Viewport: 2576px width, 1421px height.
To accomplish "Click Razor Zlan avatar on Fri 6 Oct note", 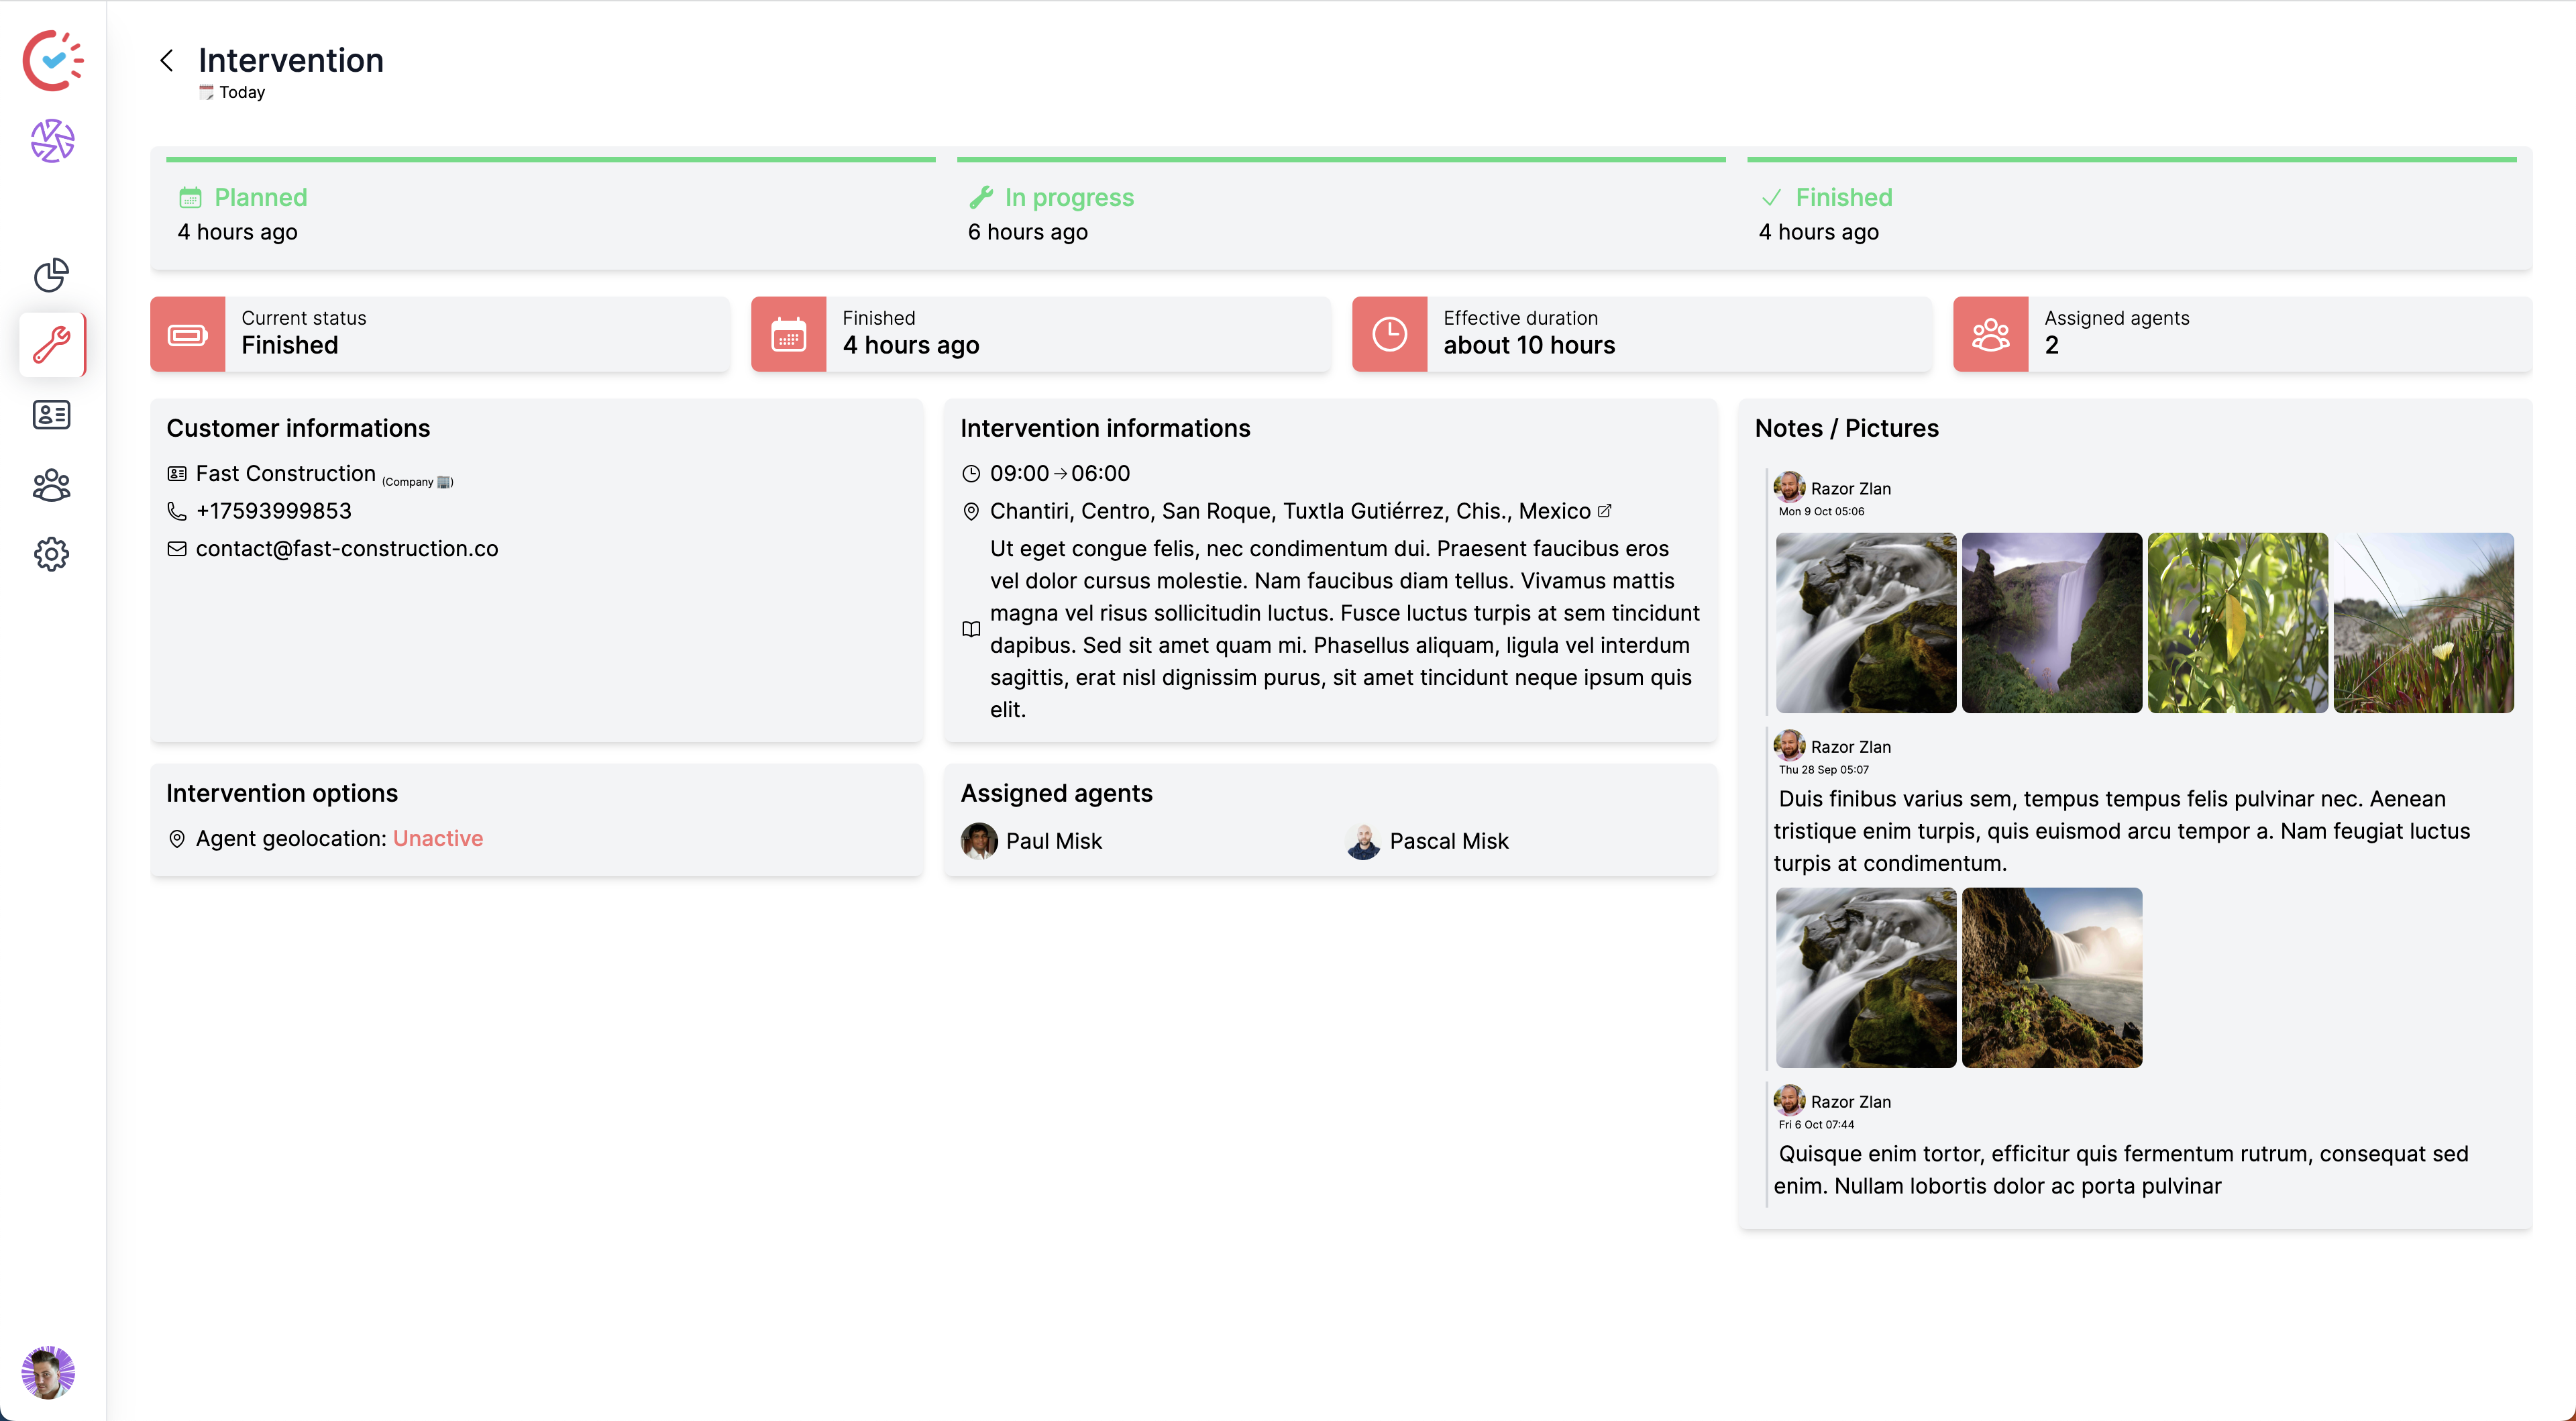I will [1789, 1100].
